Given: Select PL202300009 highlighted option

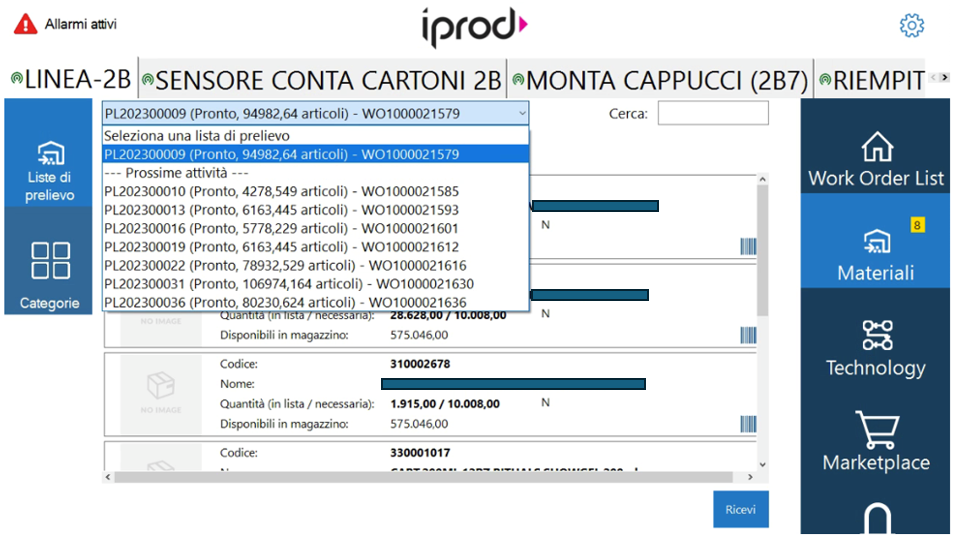Looking at the screenshot, I should (315, 154).
